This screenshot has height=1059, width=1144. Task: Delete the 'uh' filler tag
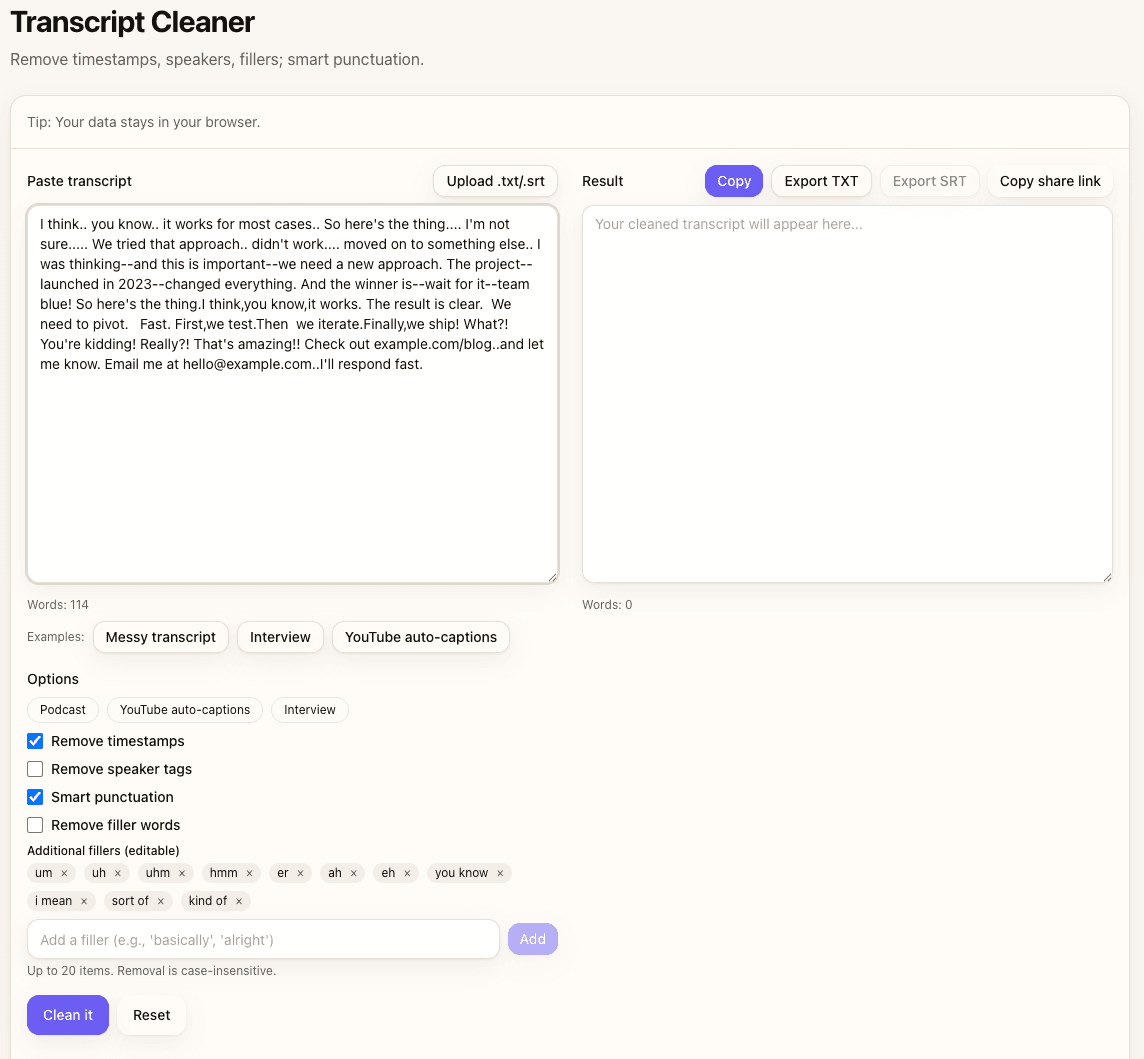[x=117, y=873]
